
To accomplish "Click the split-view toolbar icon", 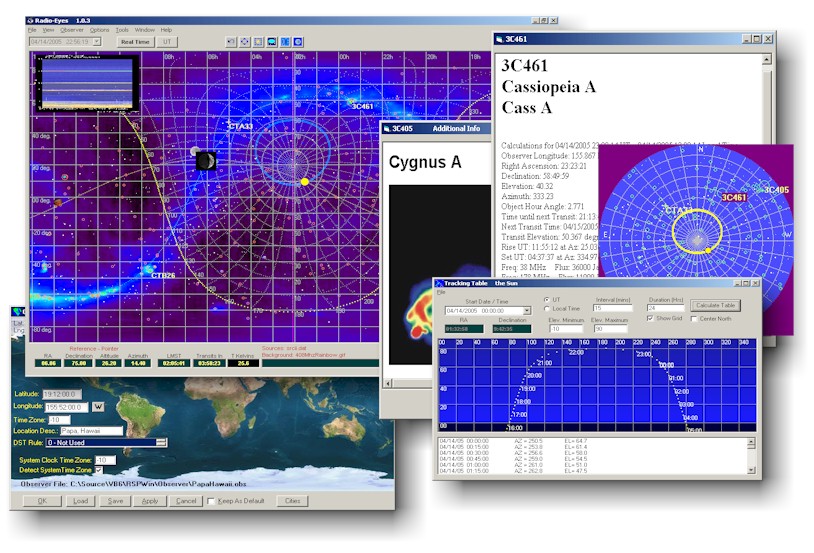I will tap(285, 42).
